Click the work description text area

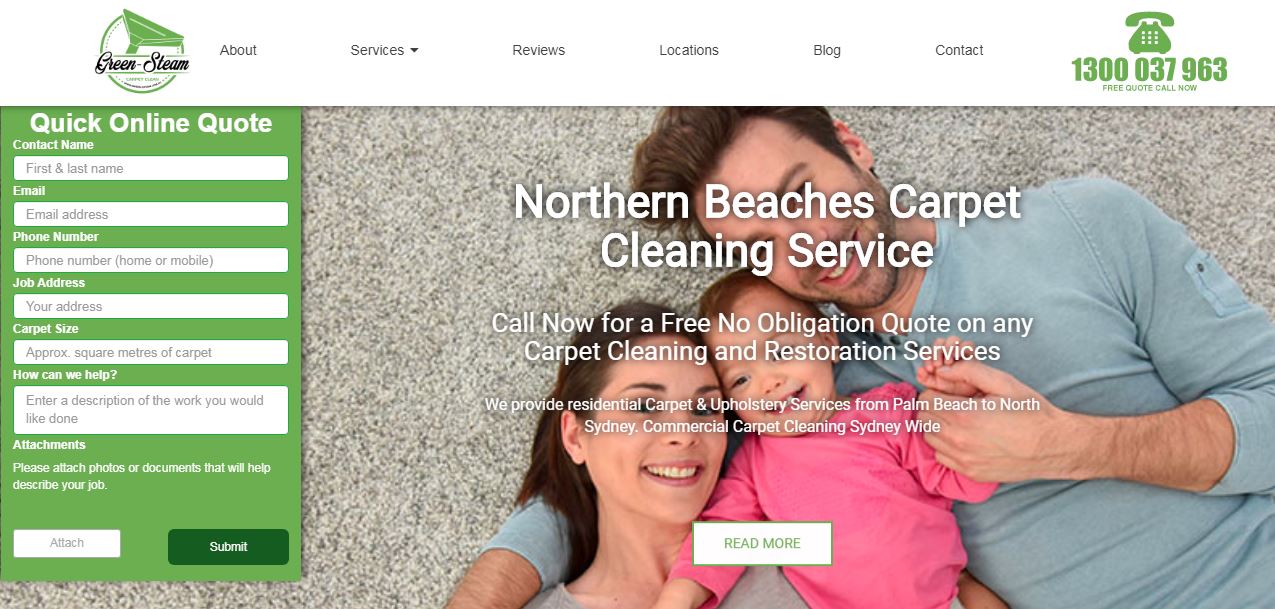[151, 410]
